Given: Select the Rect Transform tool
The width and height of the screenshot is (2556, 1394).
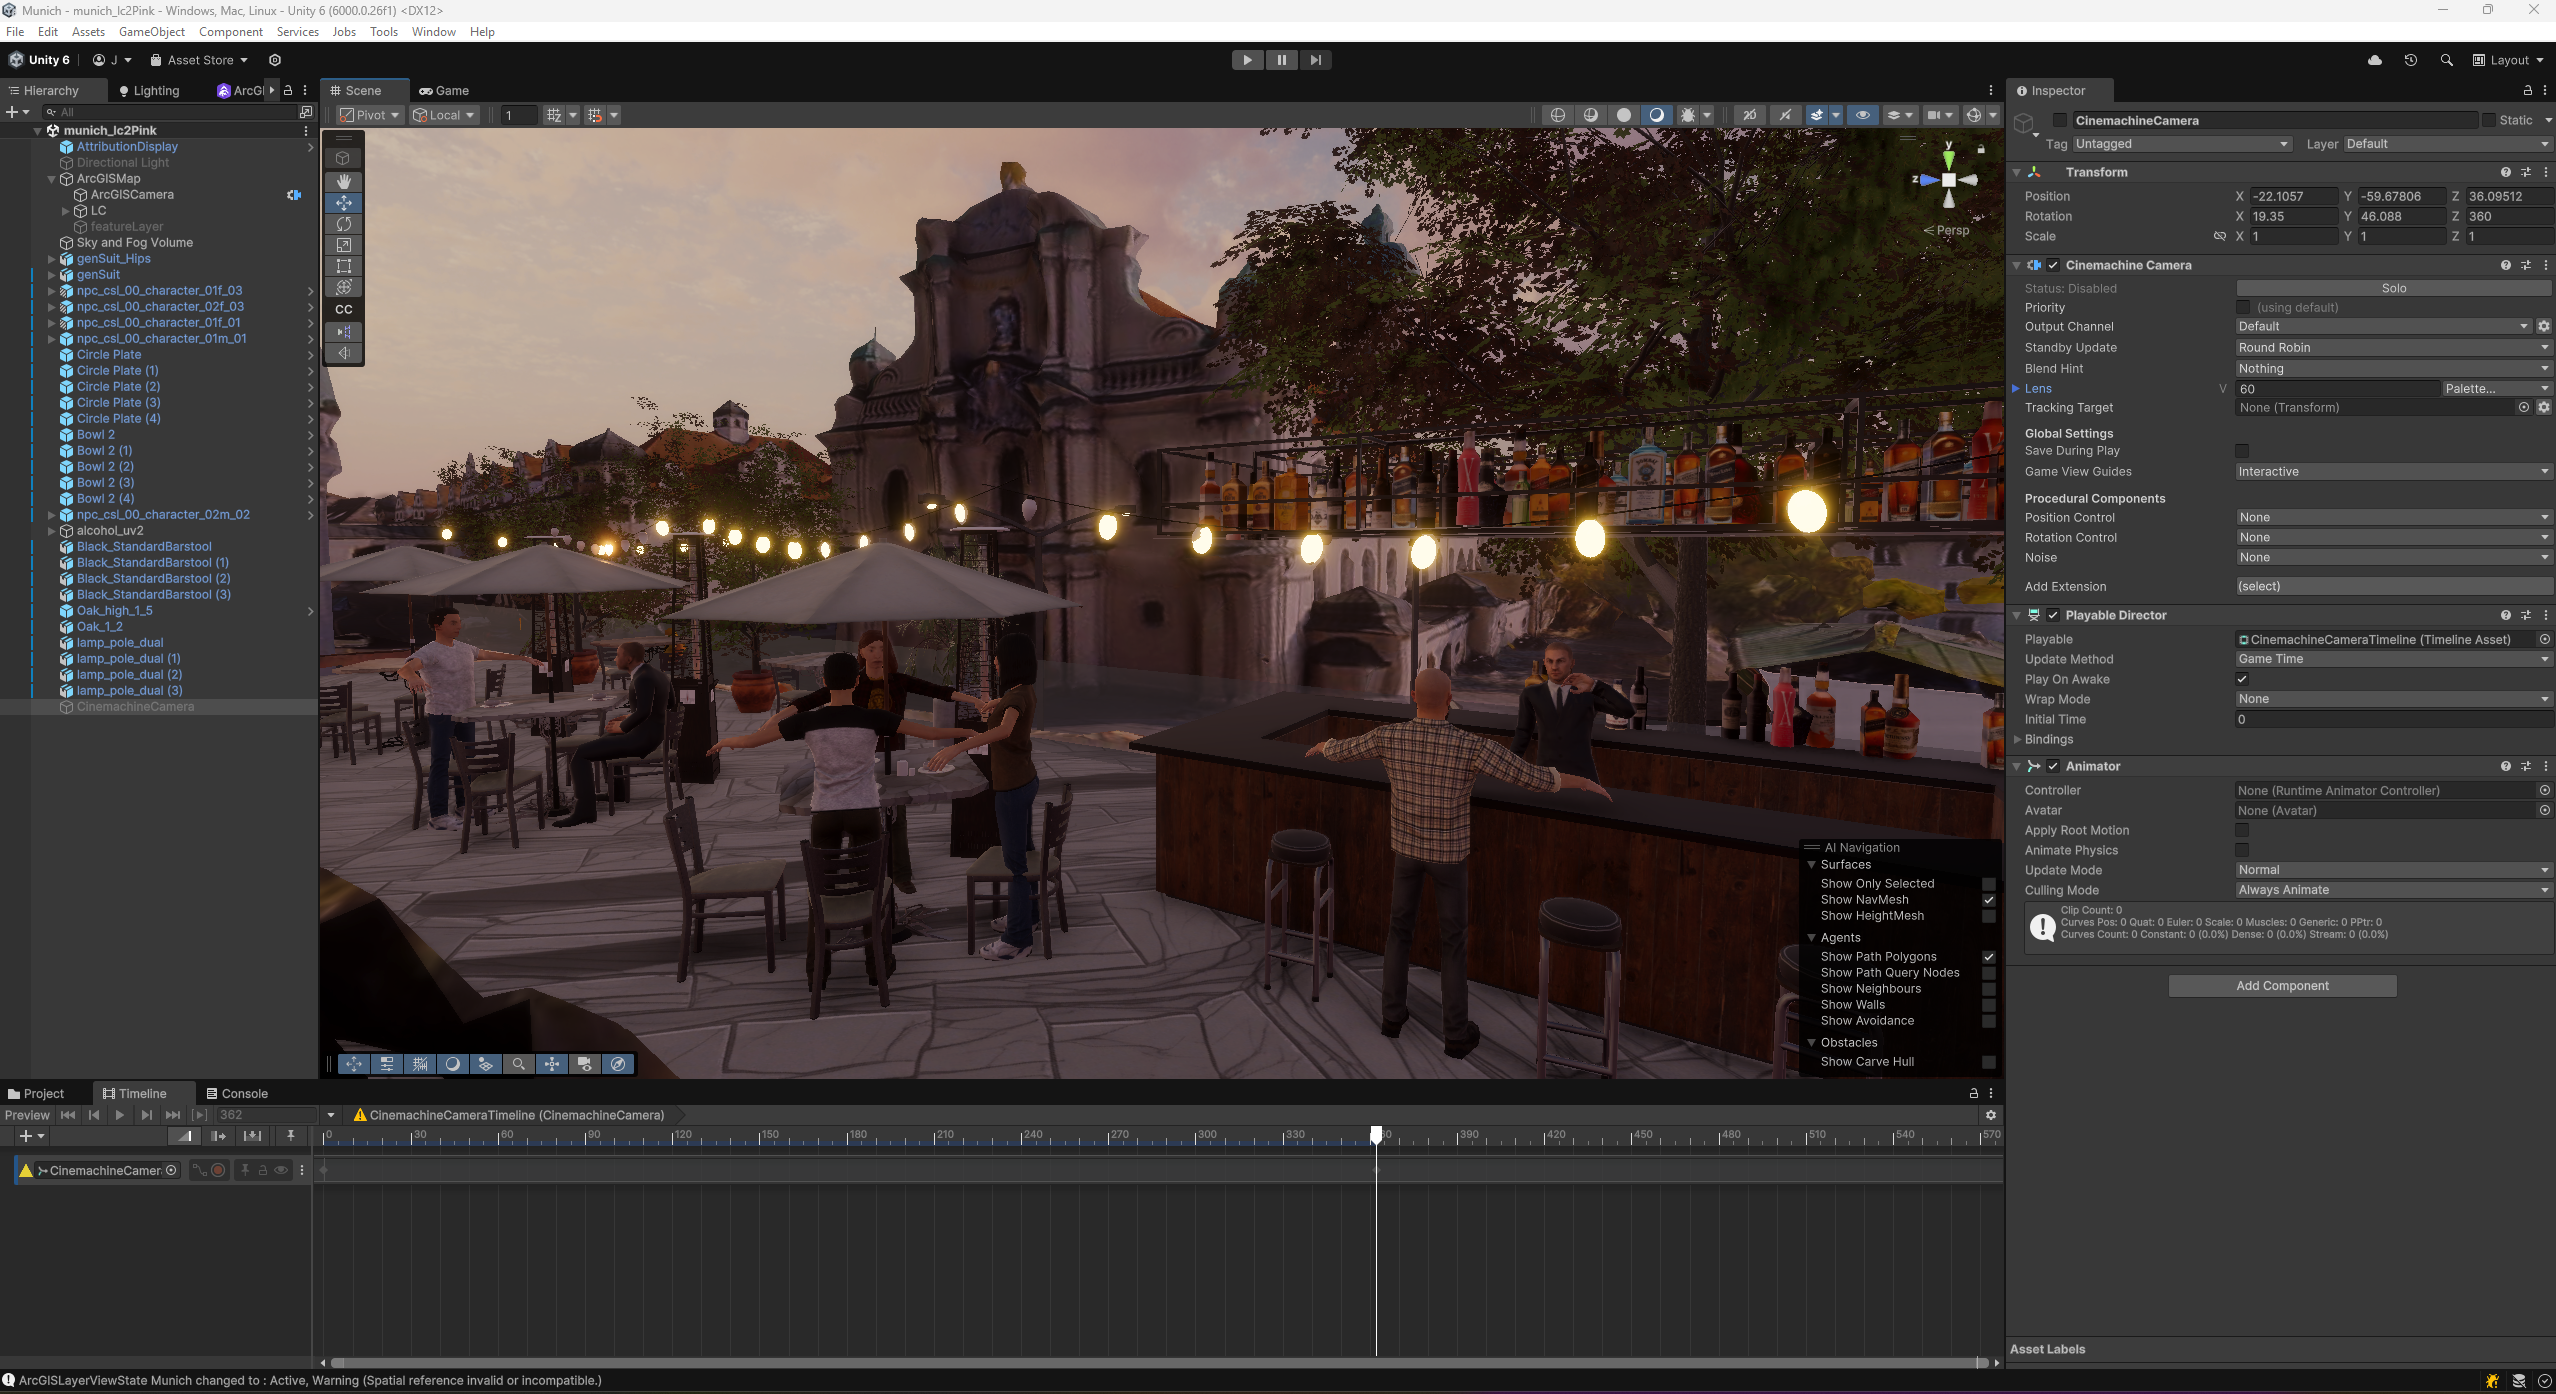Looking at the screenshot, I should 345,267.
